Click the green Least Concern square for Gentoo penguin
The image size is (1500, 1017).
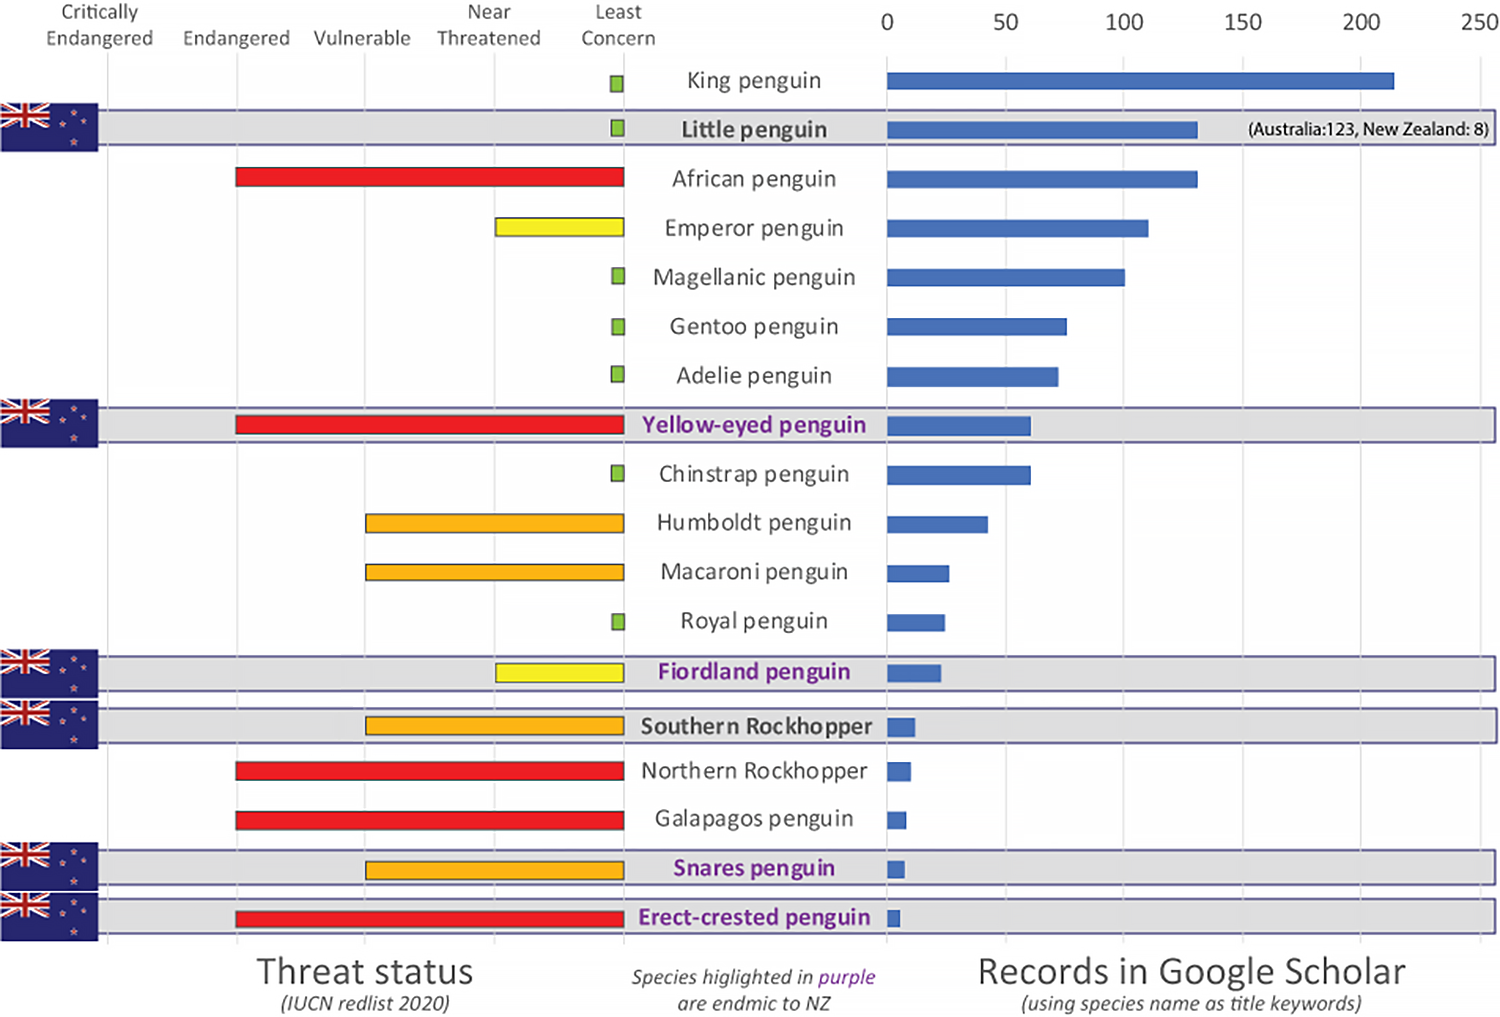618,326
